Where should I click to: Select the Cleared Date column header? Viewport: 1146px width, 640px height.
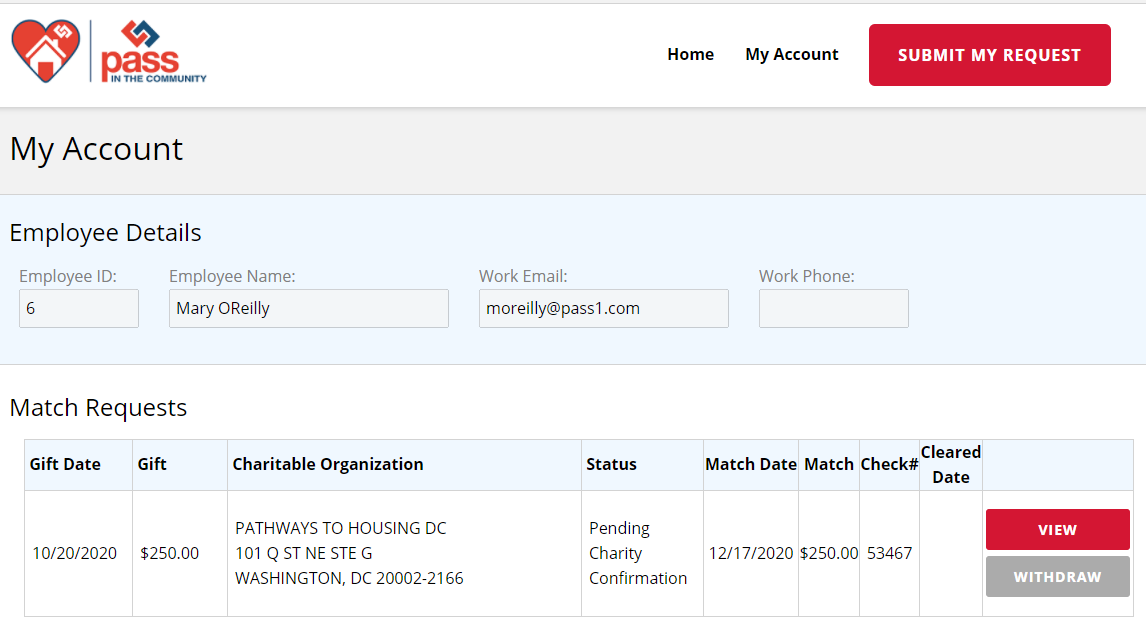click(951, 465)
